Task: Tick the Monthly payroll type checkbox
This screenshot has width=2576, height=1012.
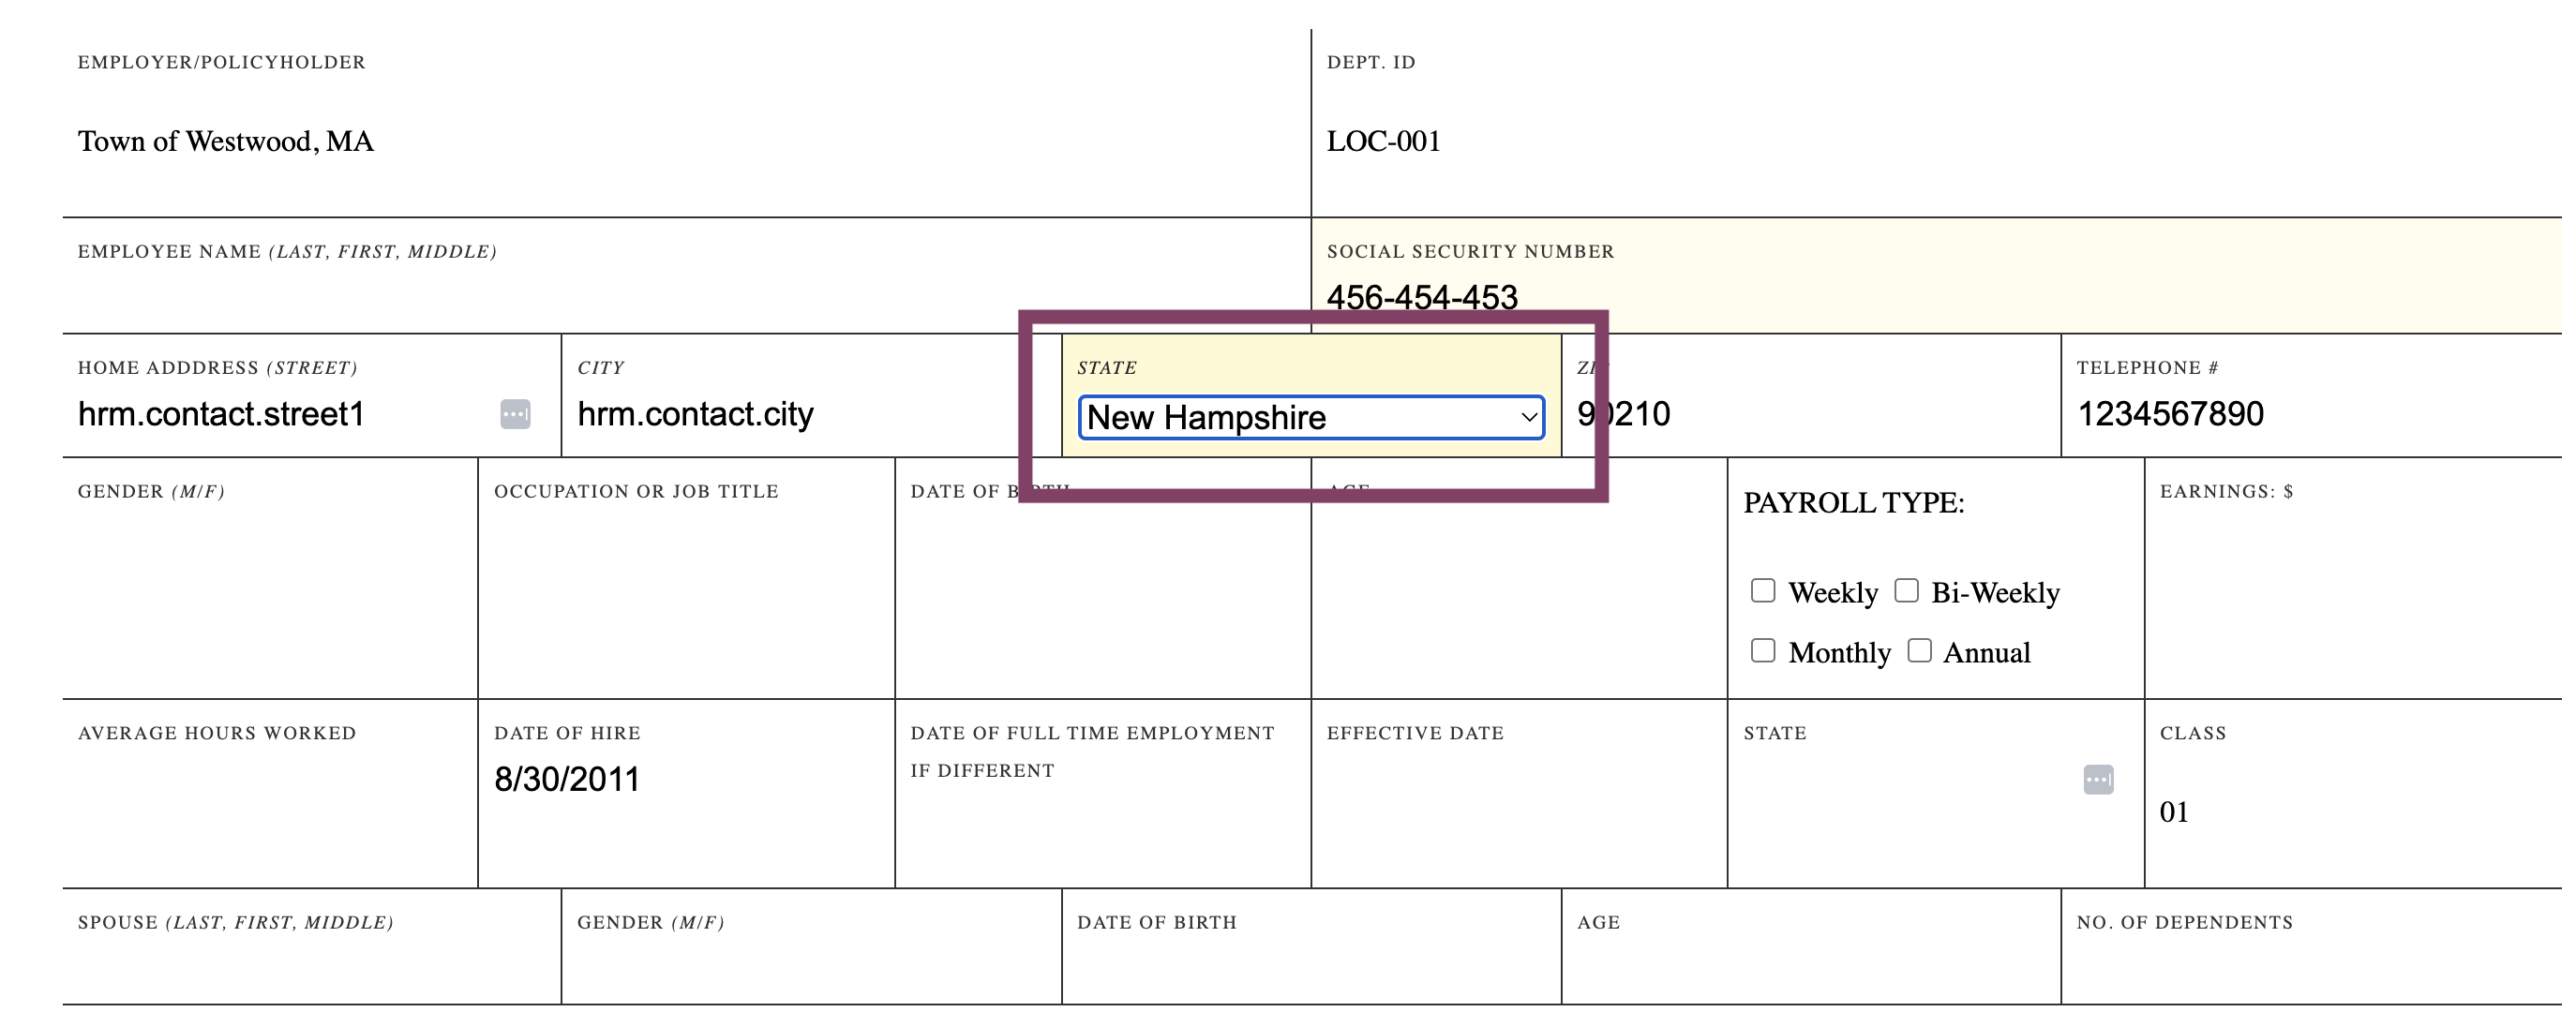Action: click(x=1763, y=650)
